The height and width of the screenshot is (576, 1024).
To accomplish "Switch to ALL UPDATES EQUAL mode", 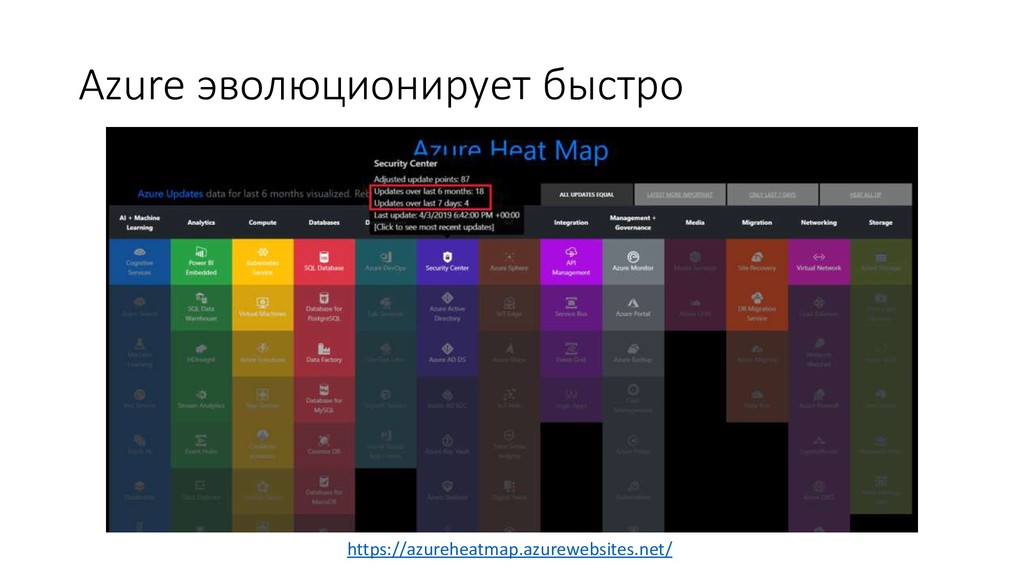I will (586, 195).
